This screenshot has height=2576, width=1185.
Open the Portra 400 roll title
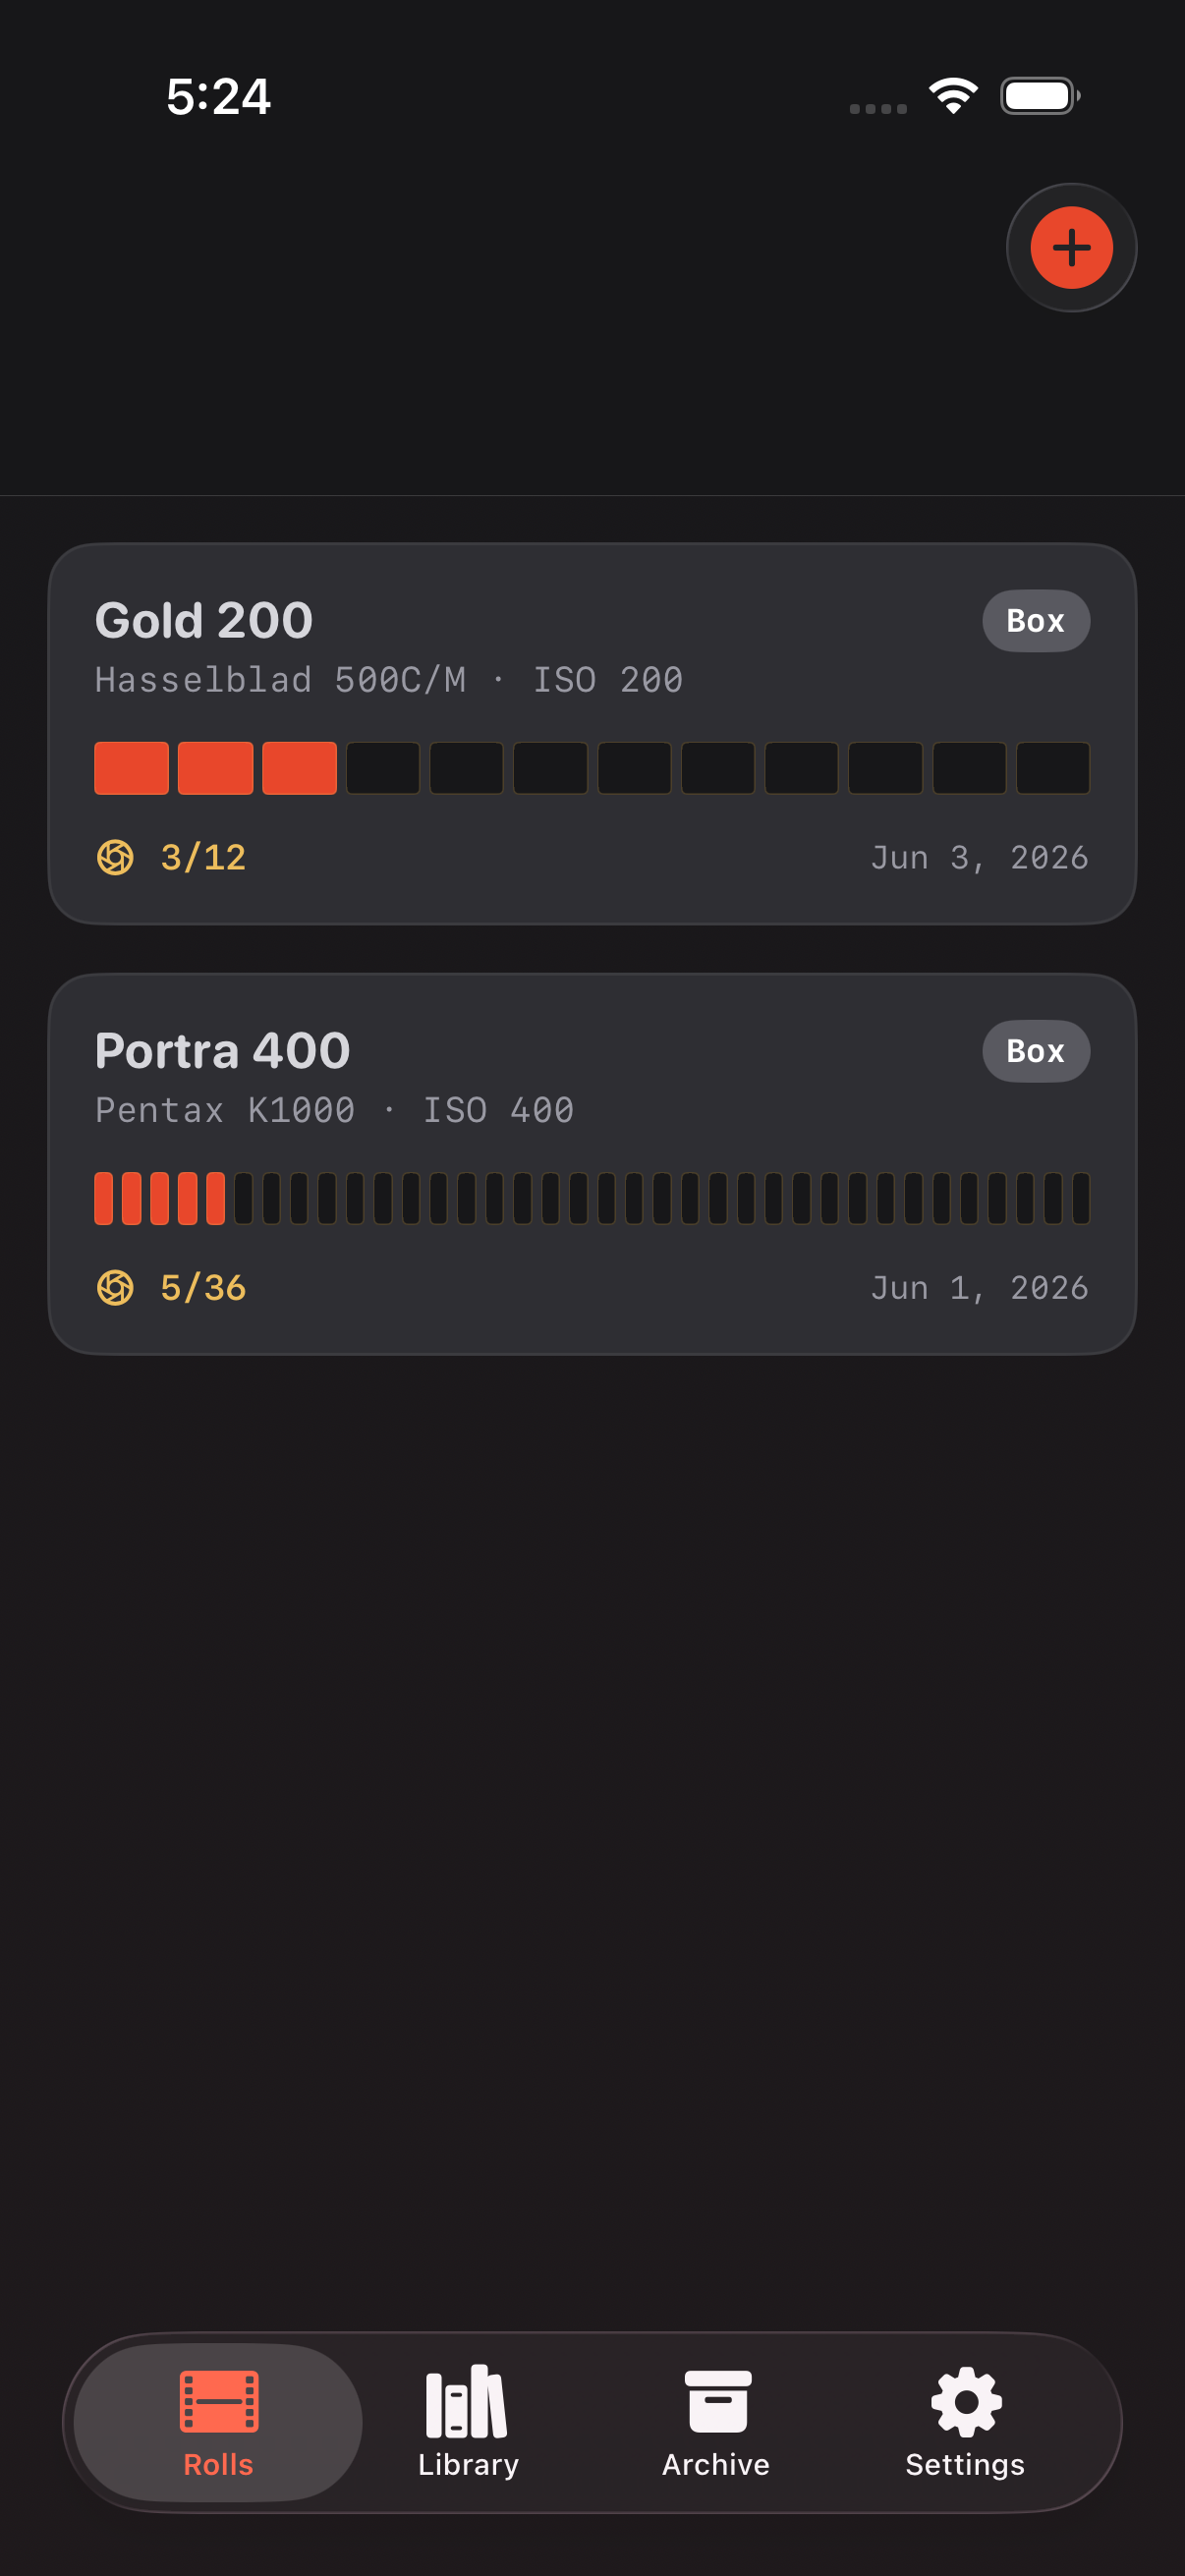pos(223,1050)
